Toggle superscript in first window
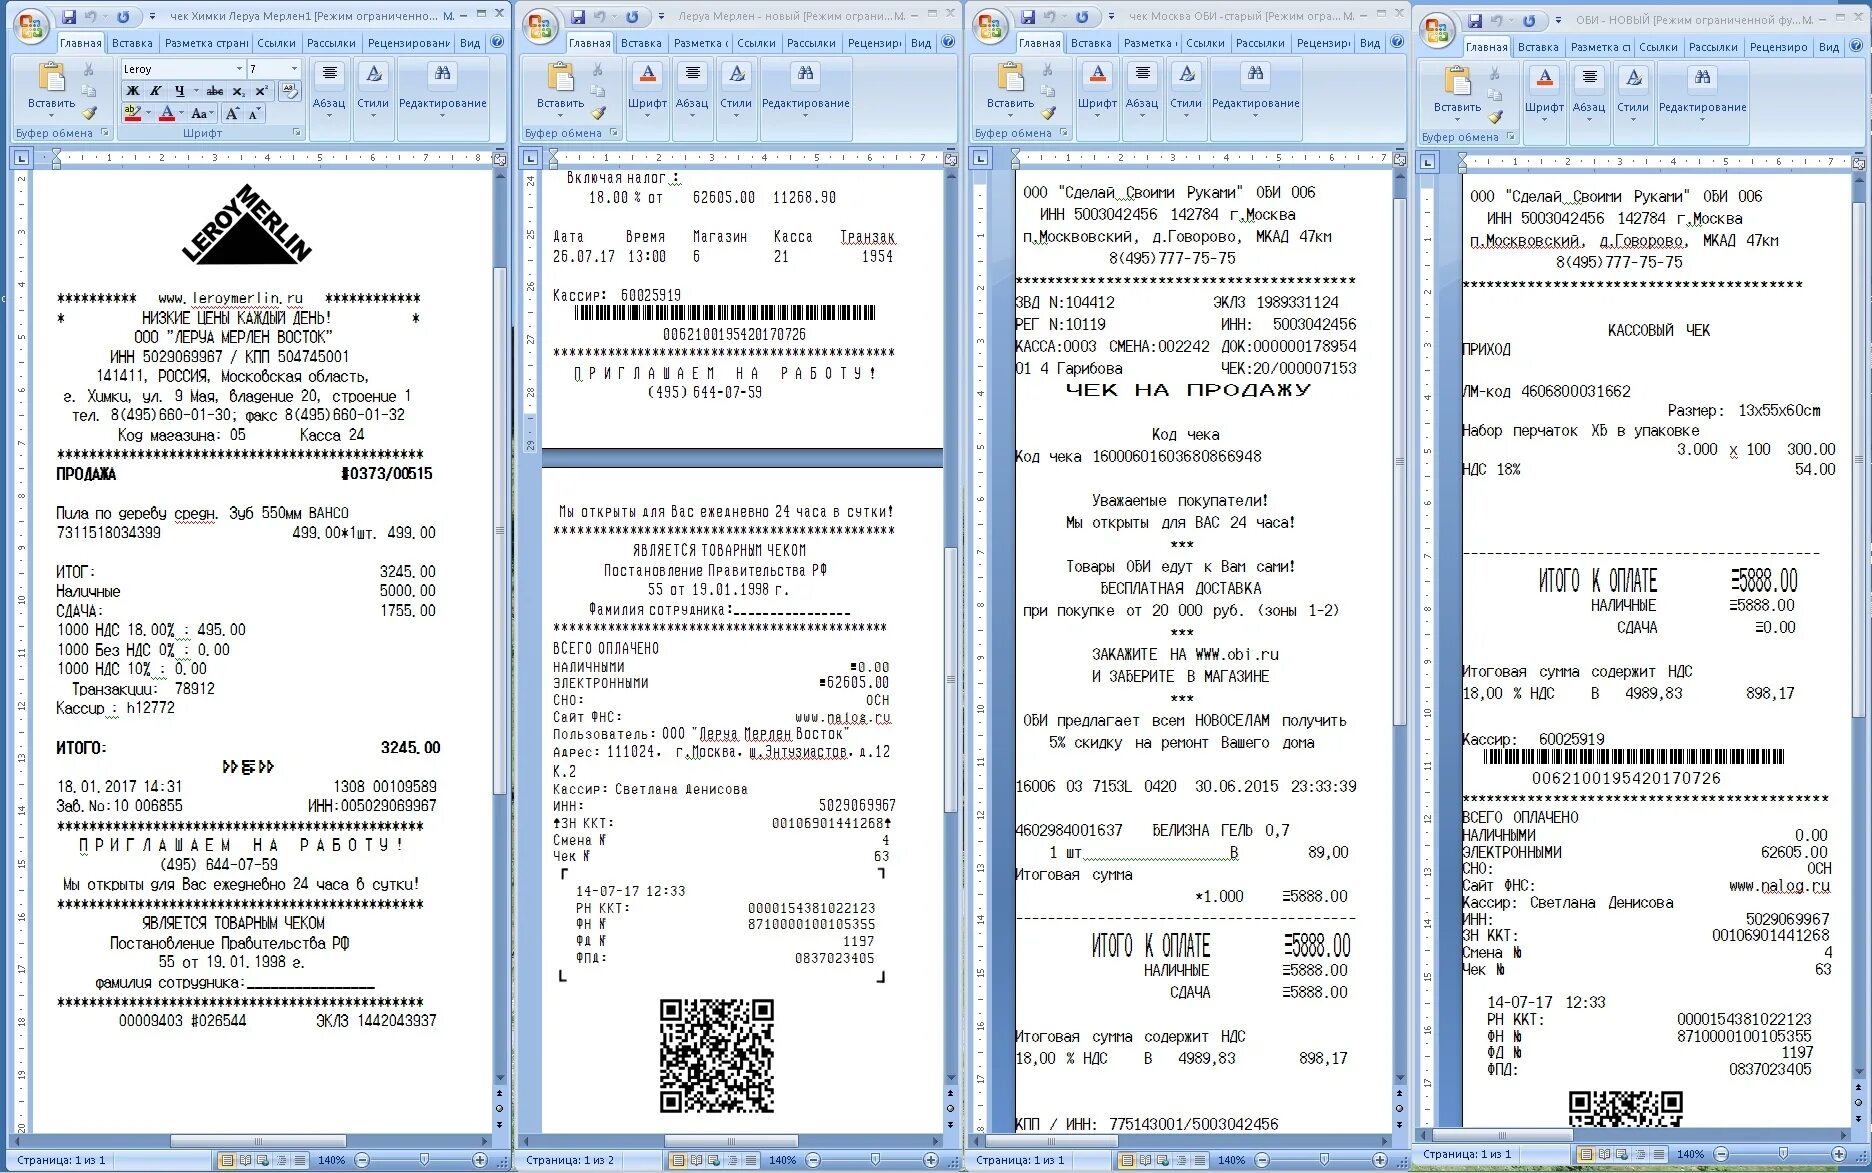Screen dimensions: 1872x1173 pyautogui.click(x=261, y=91)
